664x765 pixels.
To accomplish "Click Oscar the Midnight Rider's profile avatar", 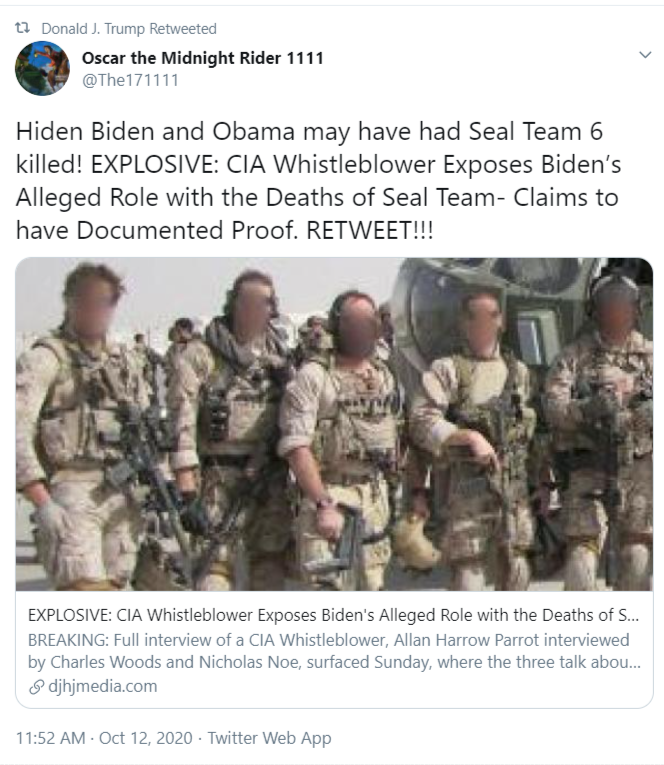I will (x=42, y=68).
